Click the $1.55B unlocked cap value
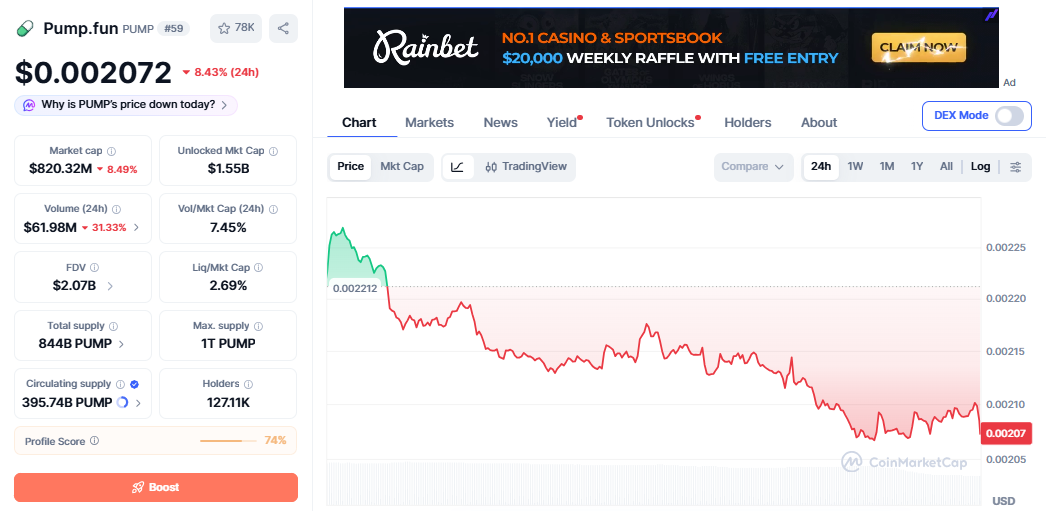The height and width of the screenshot is (511, 1046). 228,169
